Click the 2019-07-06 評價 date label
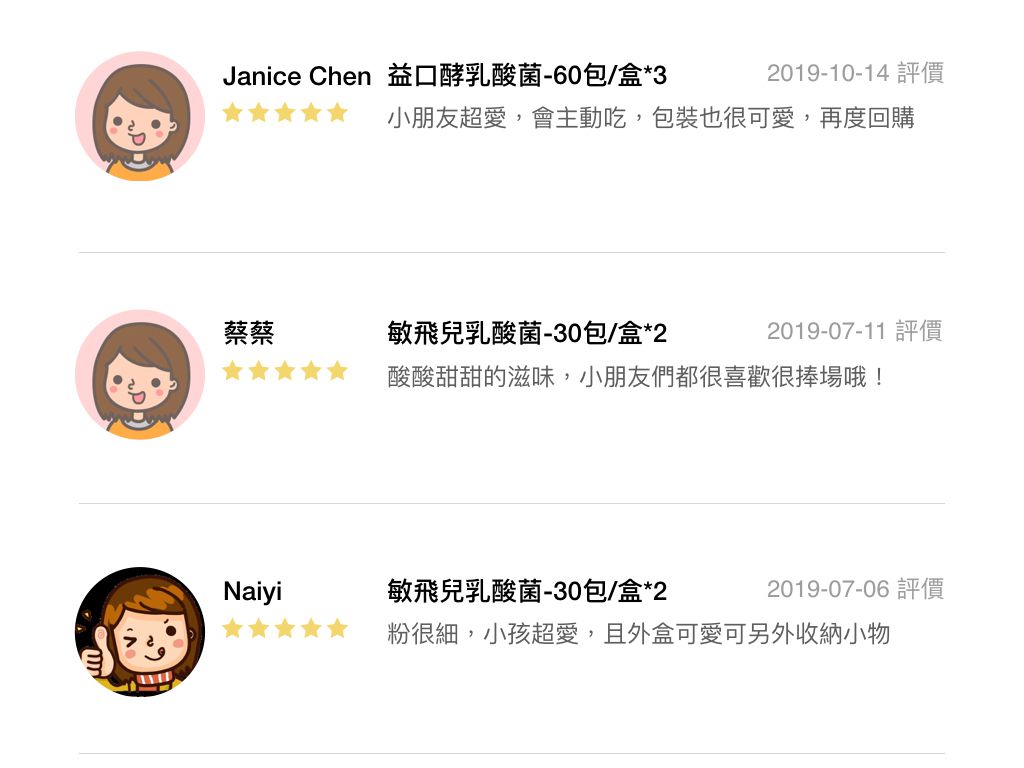The image size is (1024, 768). tap(856, 589)
